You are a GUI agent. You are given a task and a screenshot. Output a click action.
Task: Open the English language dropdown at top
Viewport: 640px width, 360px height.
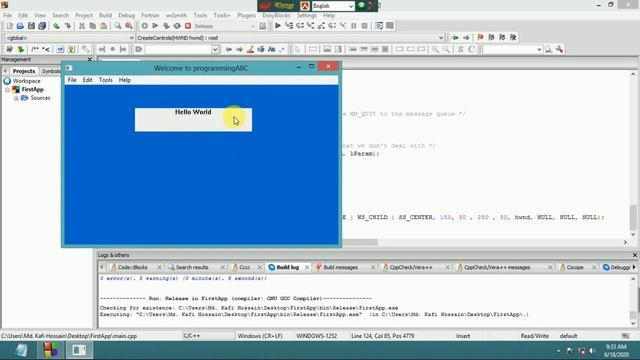tap(351, 6)
